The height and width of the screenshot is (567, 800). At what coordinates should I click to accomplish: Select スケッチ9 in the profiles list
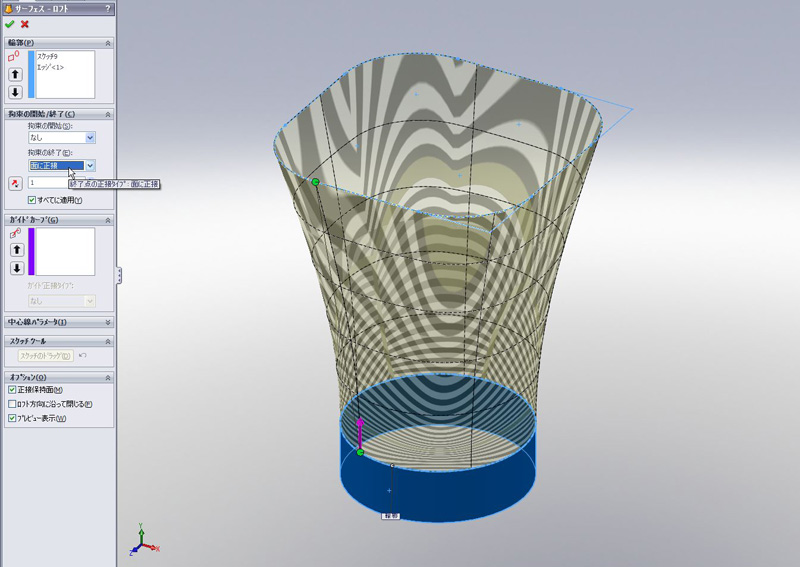click(48, 57)
